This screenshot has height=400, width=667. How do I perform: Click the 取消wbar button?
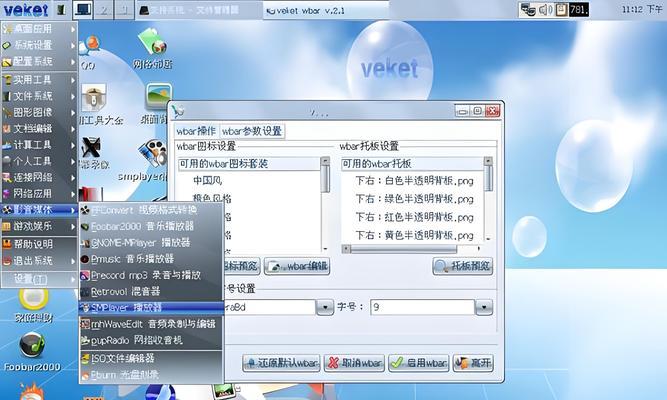pyautogui.click(x=354, y=363)
